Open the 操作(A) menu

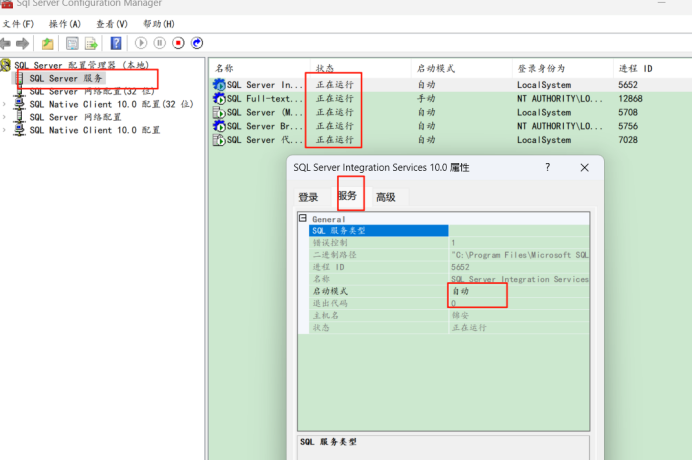tap(65, 23)
